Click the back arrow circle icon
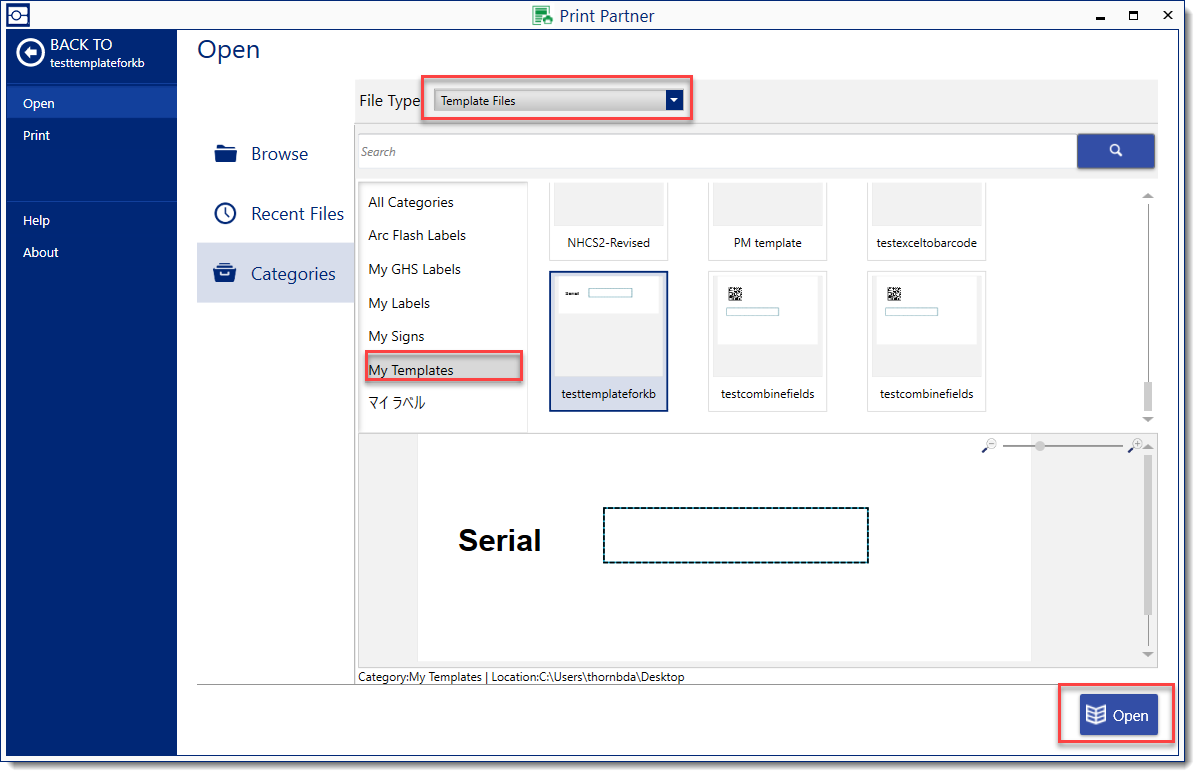Image resolution: width=1200 pixels, height=777 pixels. 31,53
